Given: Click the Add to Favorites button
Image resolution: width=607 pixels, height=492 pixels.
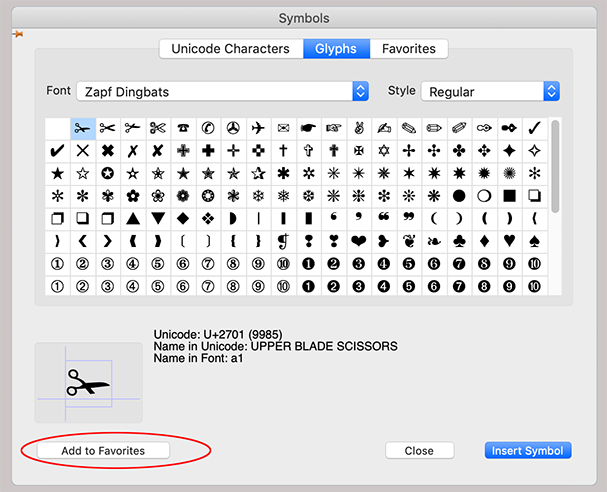Looking at the screenshot, I should coord(103,451).
